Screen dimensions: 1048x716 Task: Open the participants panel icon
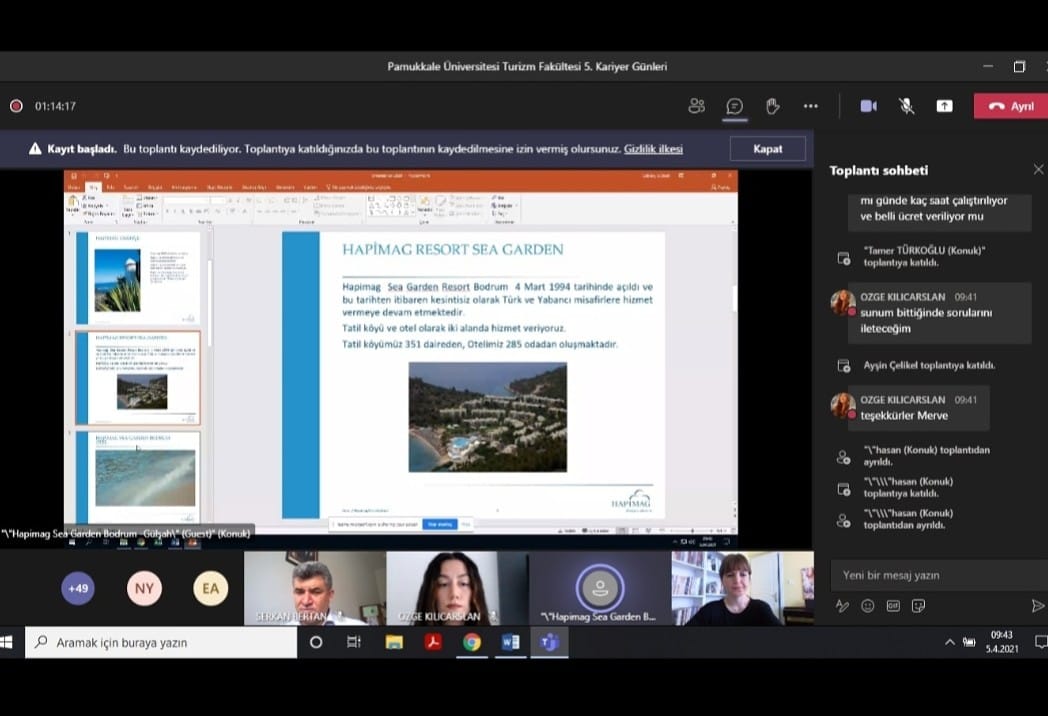click(x=696, y=106)
